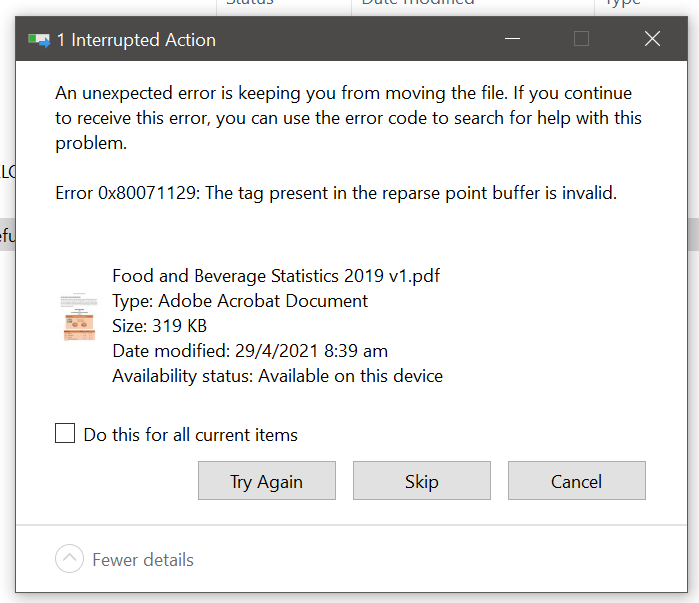Click the 'Status' column header behind dialog
The height and width of the screenshot is (603, 699).
pyautogui.click(x=250, y=3)
